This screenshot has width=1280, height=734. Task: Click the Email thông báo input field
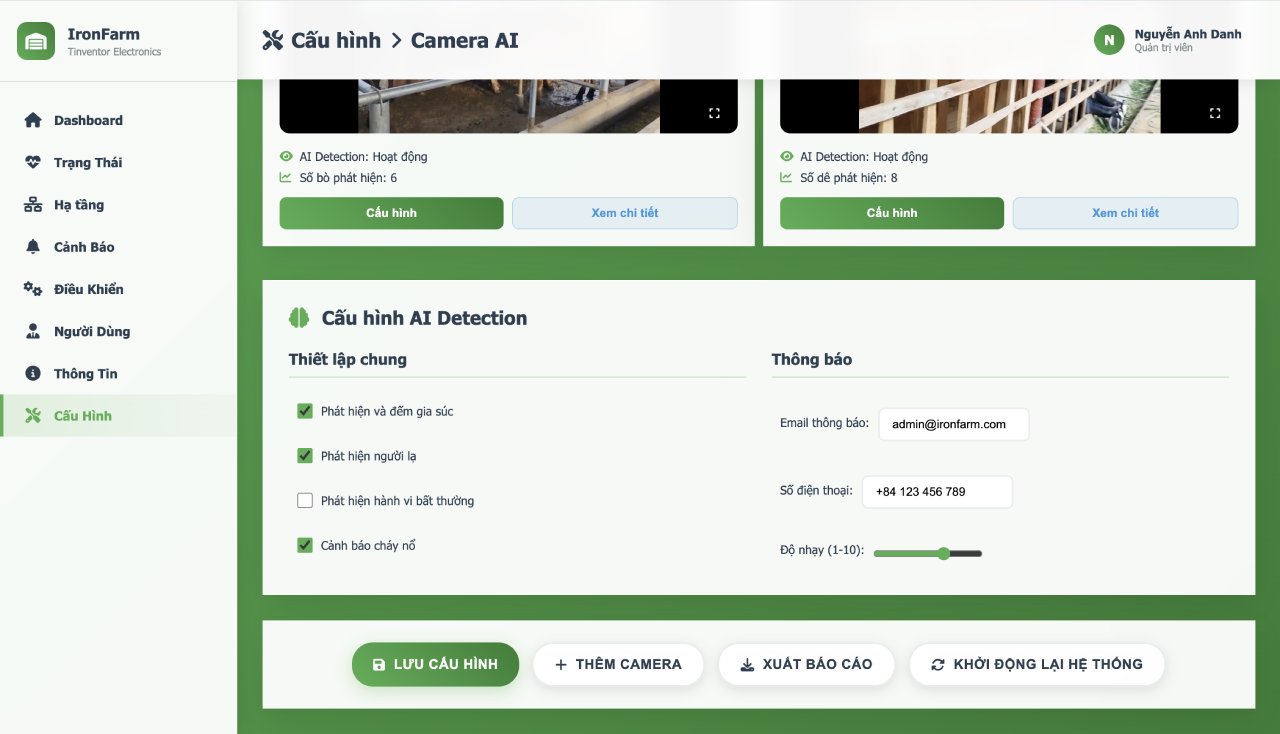click(x=953, y=424)
